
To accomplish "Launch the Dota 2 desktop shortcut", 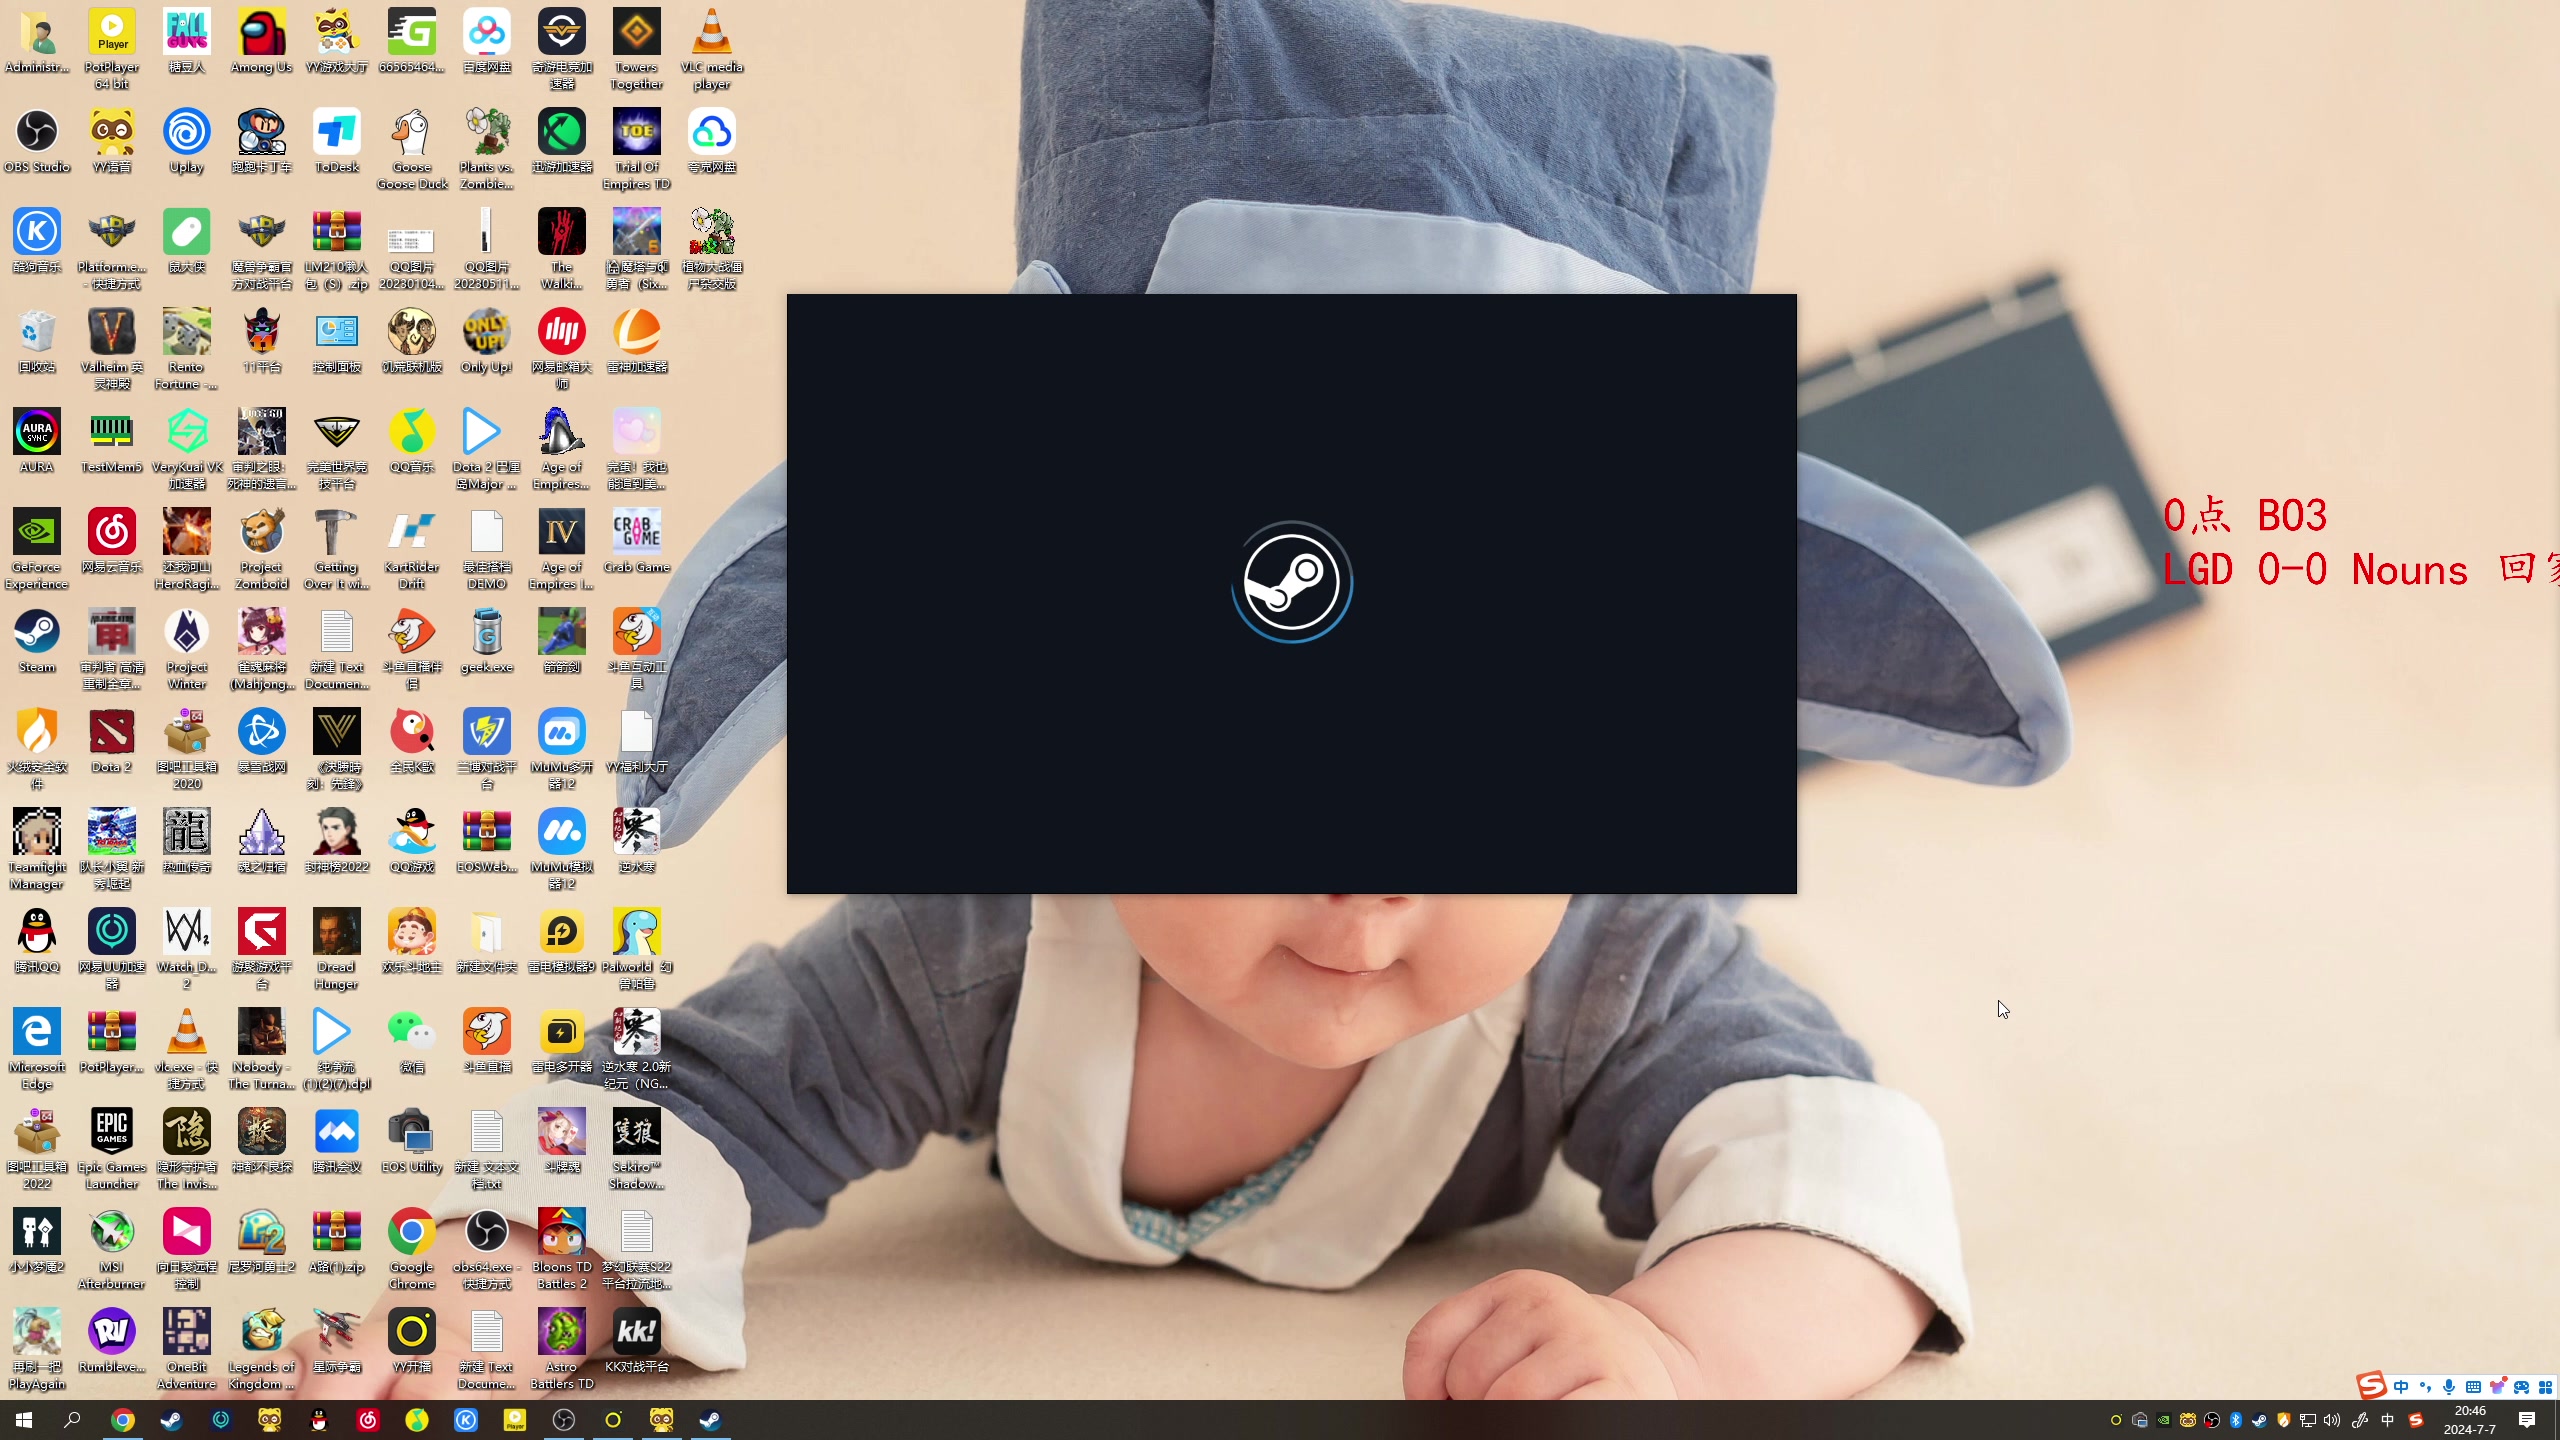I will (112, 733).
